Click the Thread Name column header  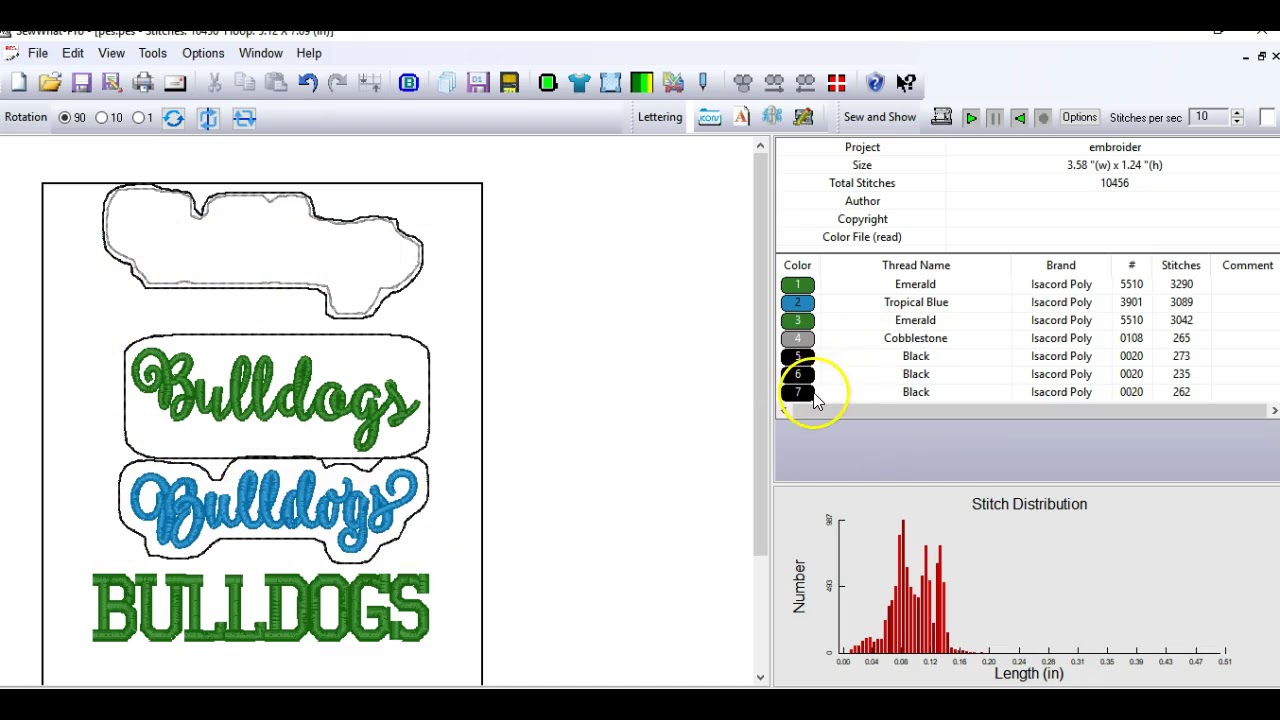point(916,265)
